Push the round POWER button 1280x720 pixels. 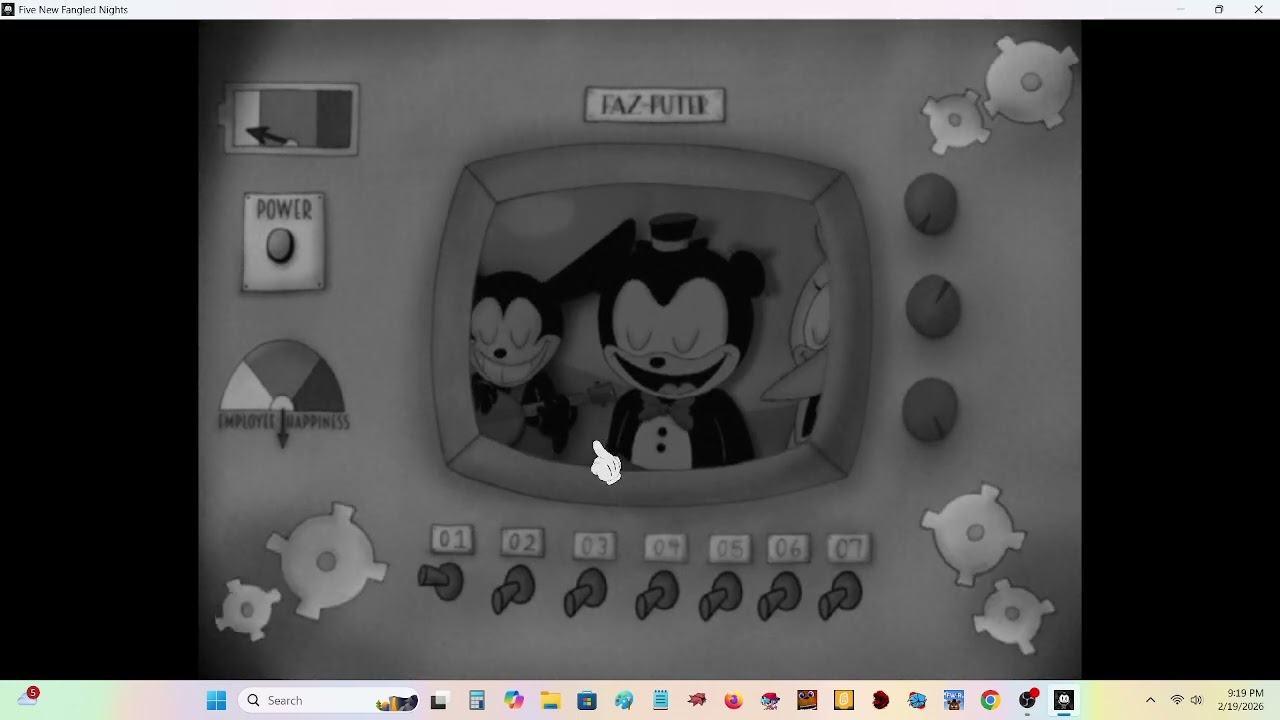[281, 246]
